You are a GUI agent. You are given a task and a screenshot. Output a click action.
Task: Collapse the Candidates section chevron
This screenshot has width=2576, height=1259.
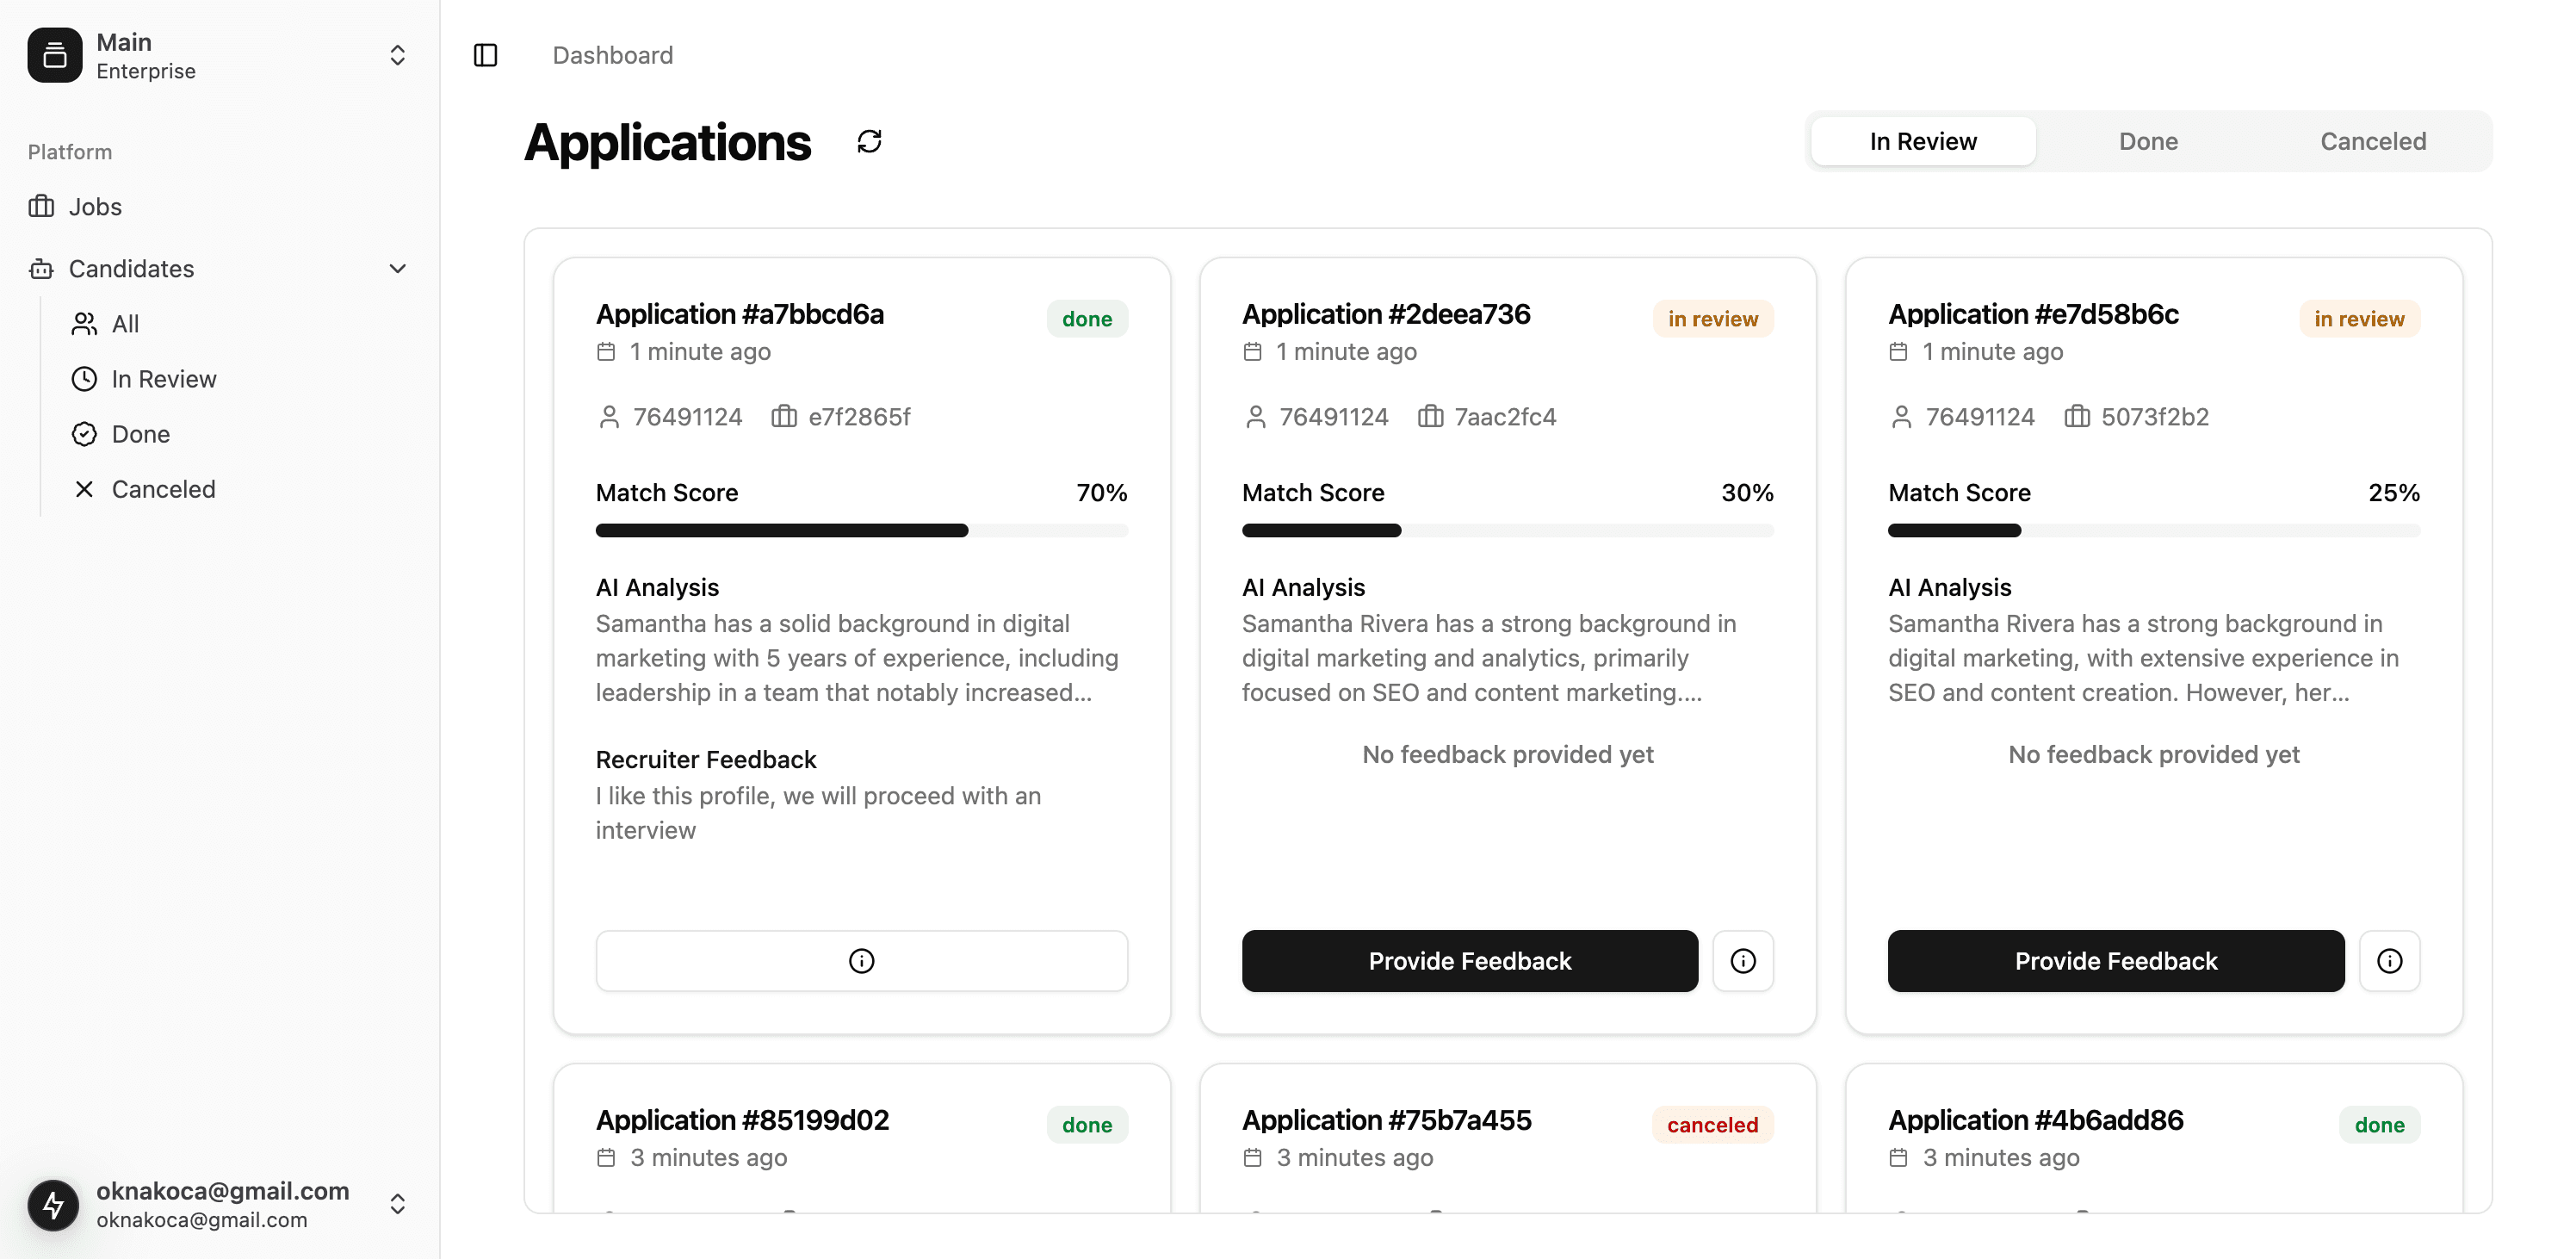pos(397,269)
